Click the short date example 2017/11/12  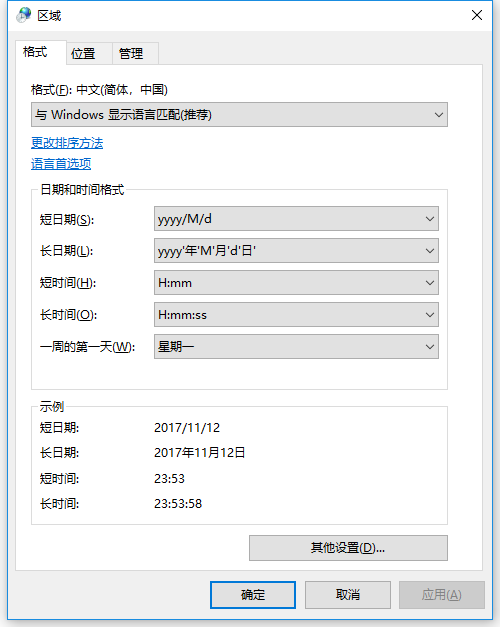[187, 428]
